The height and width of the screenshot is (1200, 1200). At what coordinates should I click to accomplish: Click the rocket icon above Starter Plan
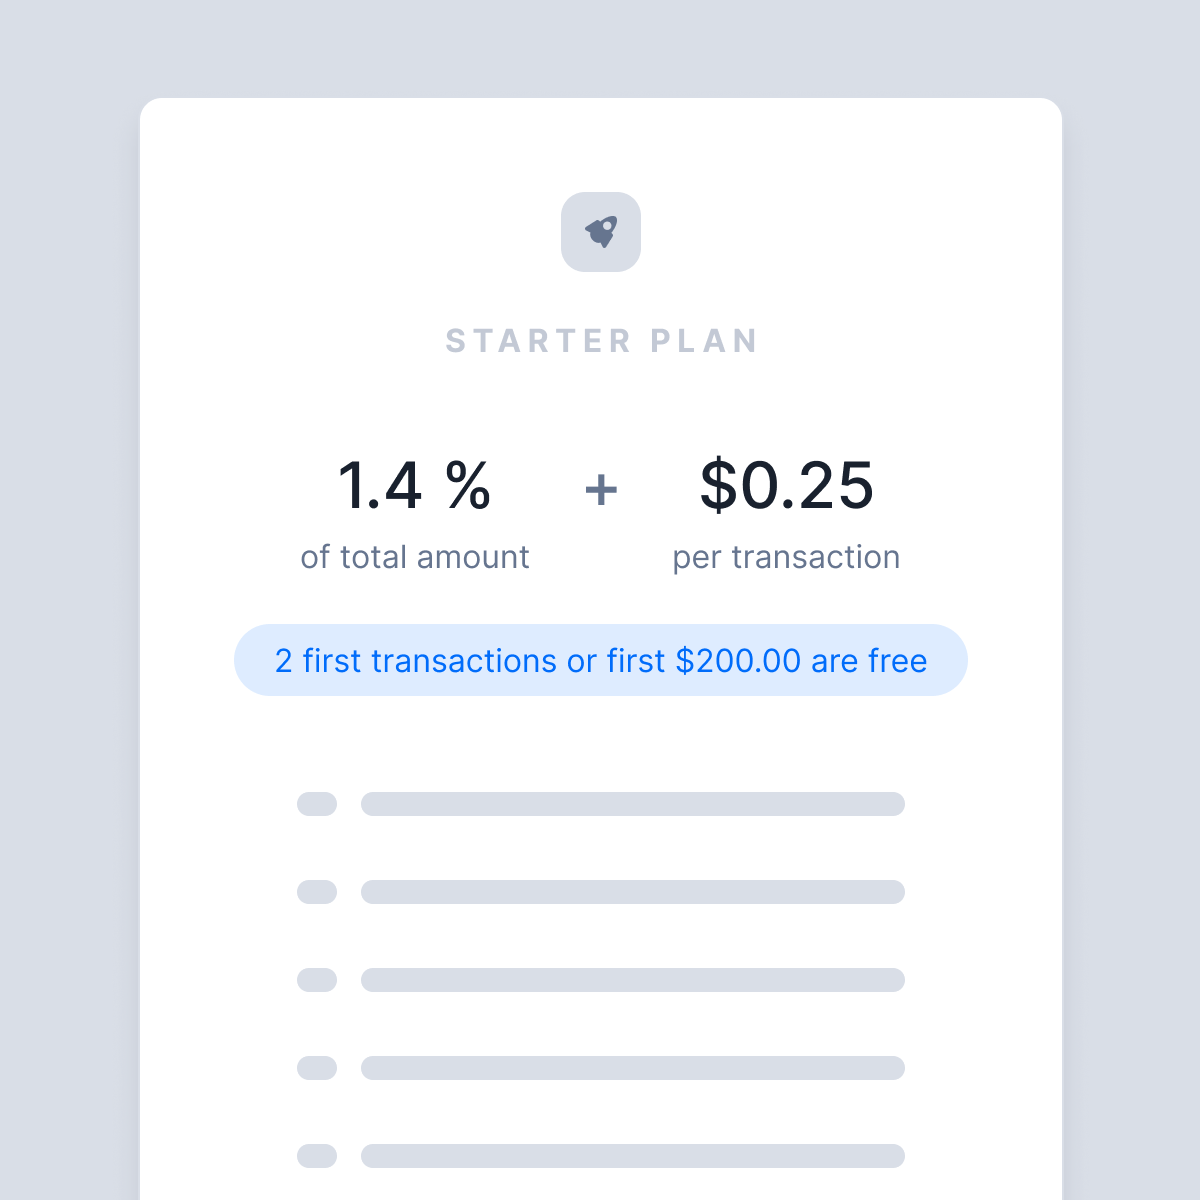point(601,232)
